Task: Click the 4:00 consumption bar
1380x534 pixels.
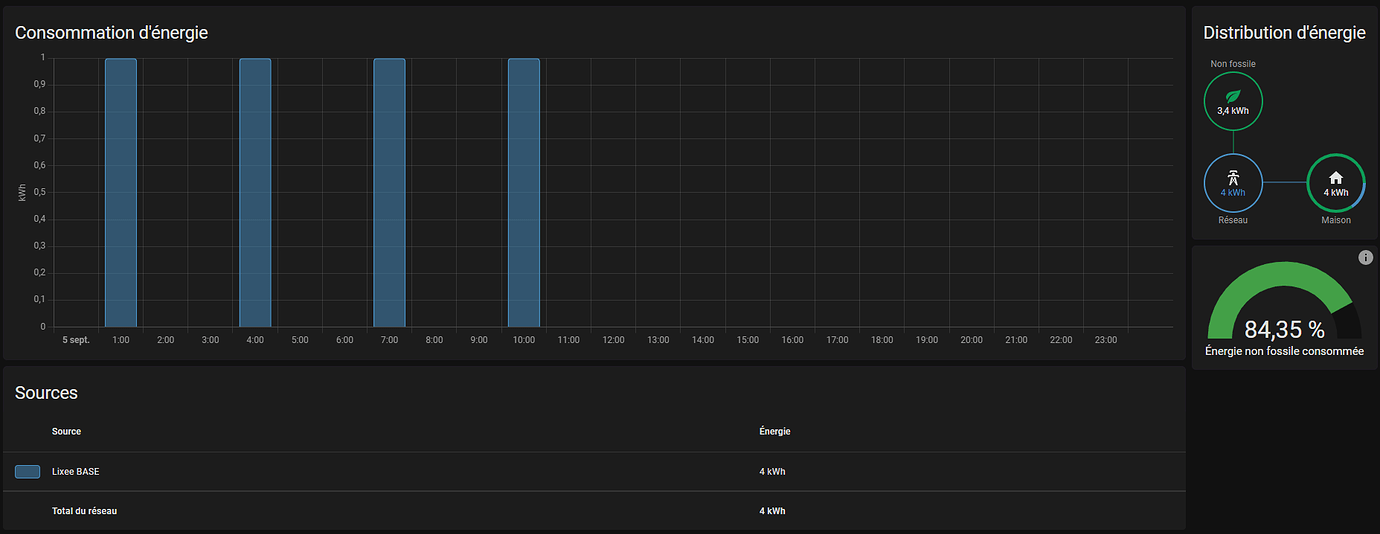Action: click(255, 192)
